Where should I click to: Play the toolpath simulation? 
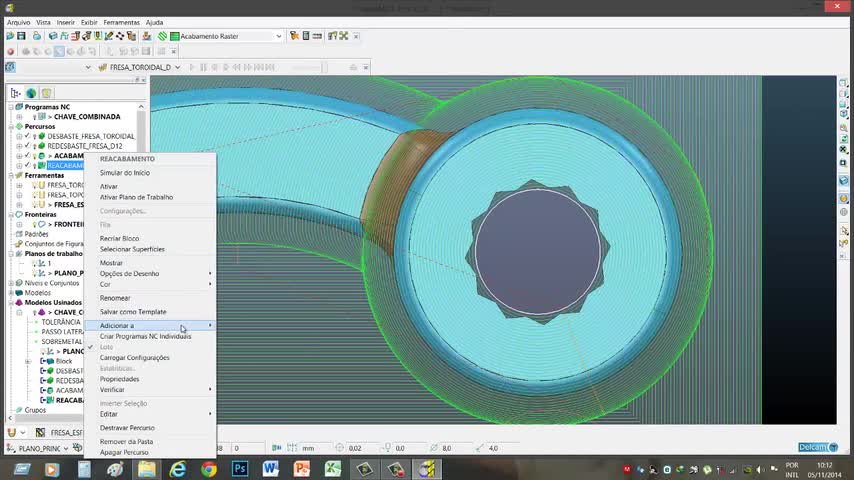click(192, 67)
